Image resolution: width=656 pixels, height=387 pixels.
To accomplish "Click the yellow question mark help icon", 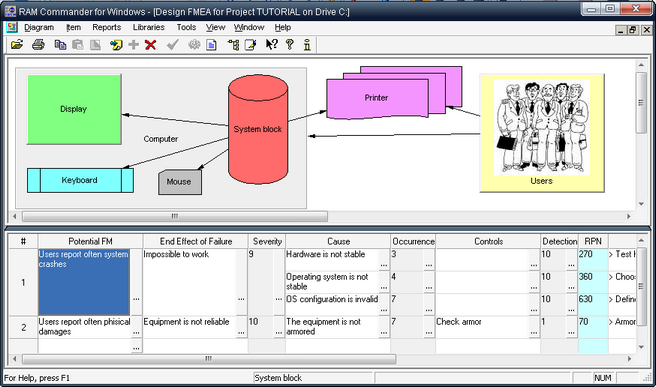I will [290, 44].
